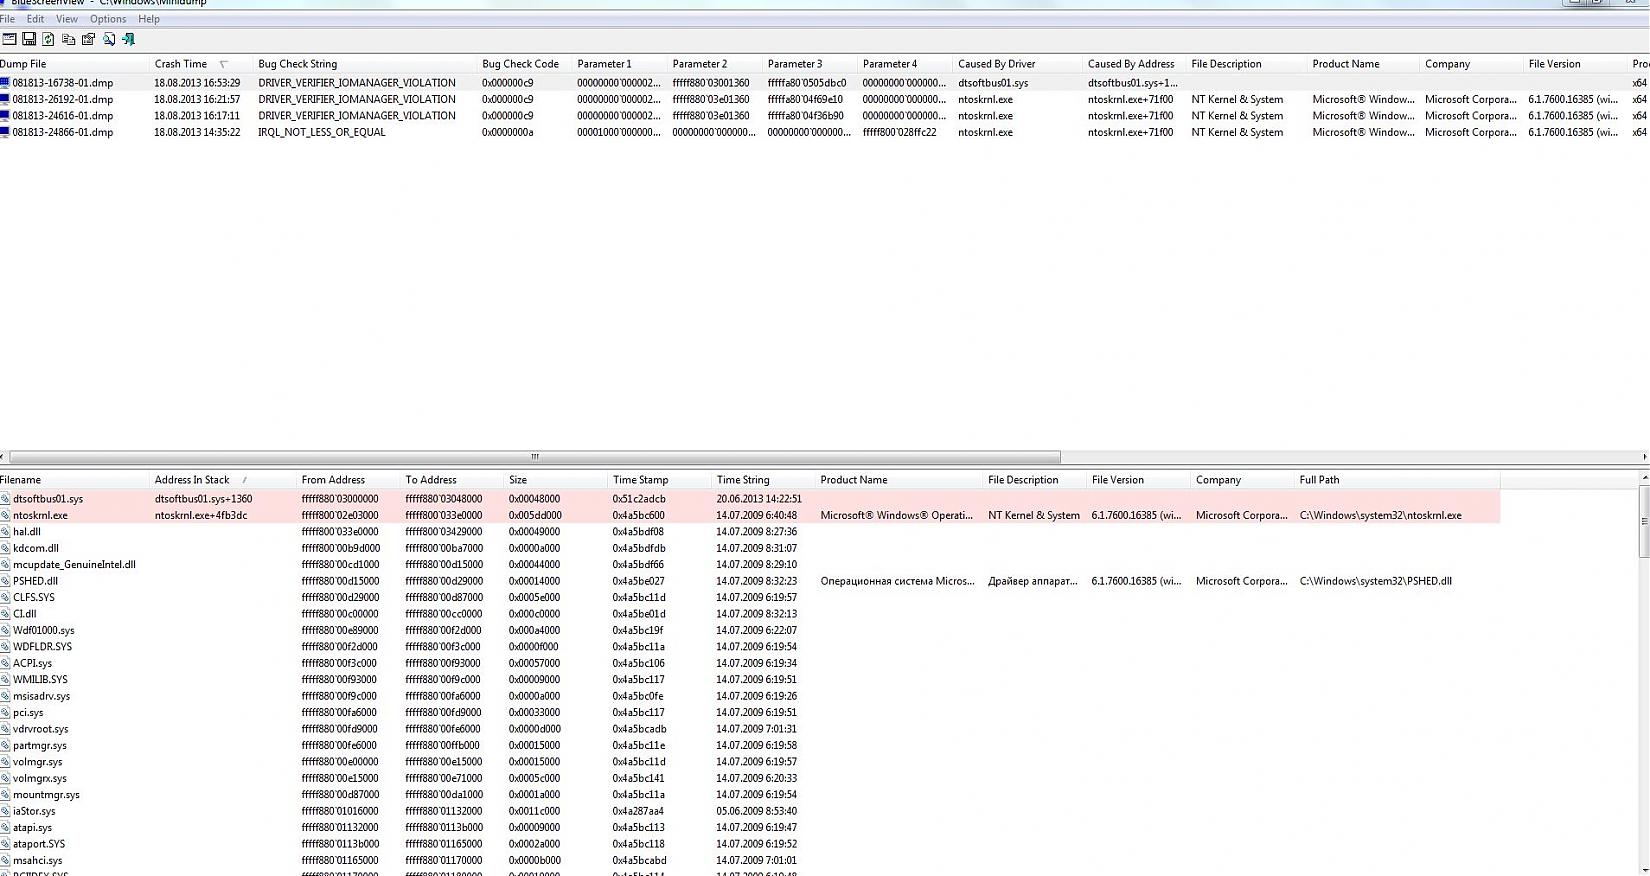Click the Parameter 1 column header
This screenshot has height=876, width=1650.
[x=620, y=64]
